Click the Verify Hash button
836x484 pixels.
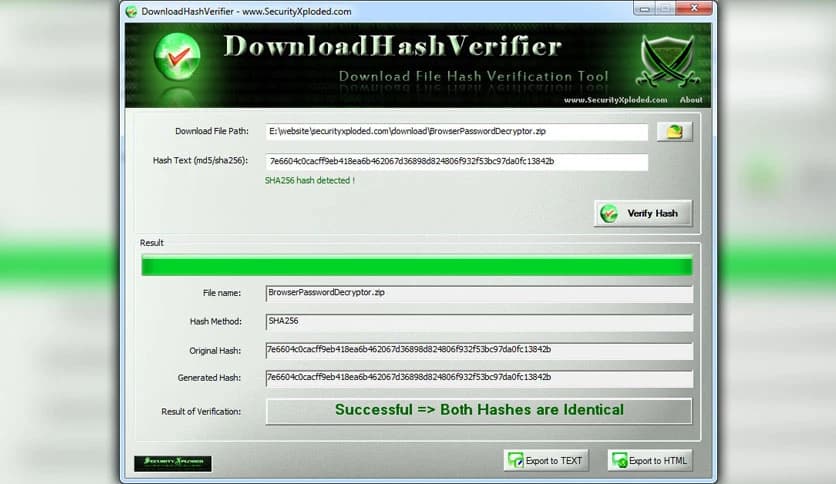(x=643, y=213)
